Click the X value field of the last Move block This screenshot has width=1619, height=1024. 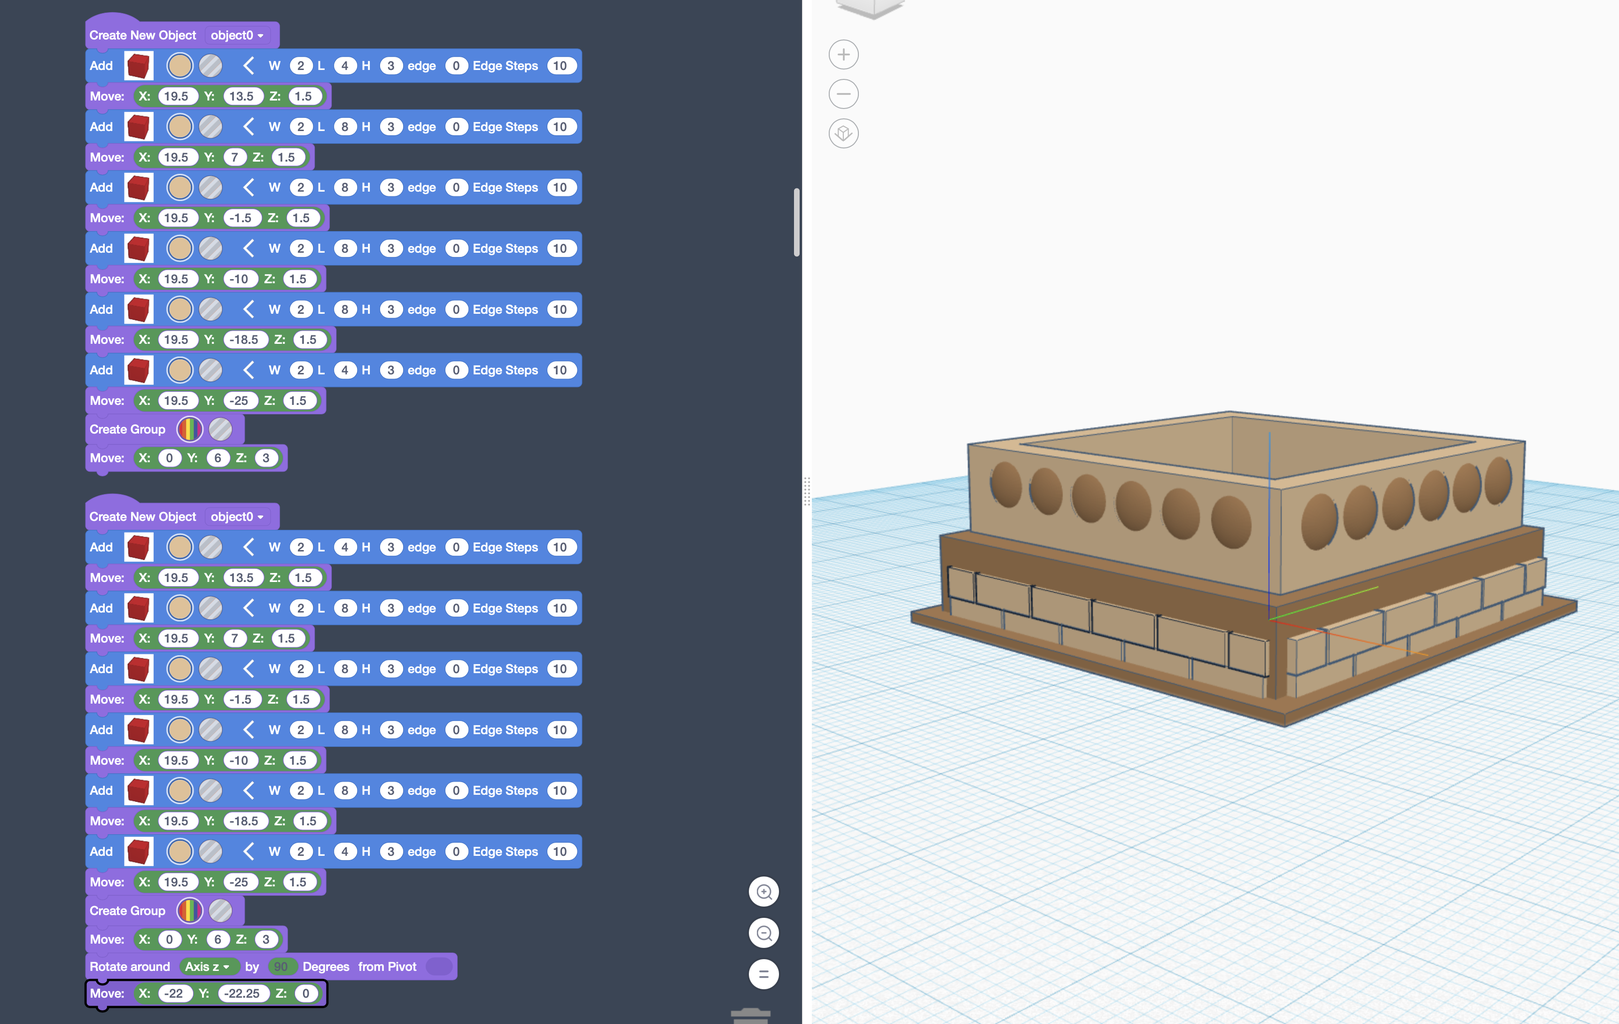(176, 993)
